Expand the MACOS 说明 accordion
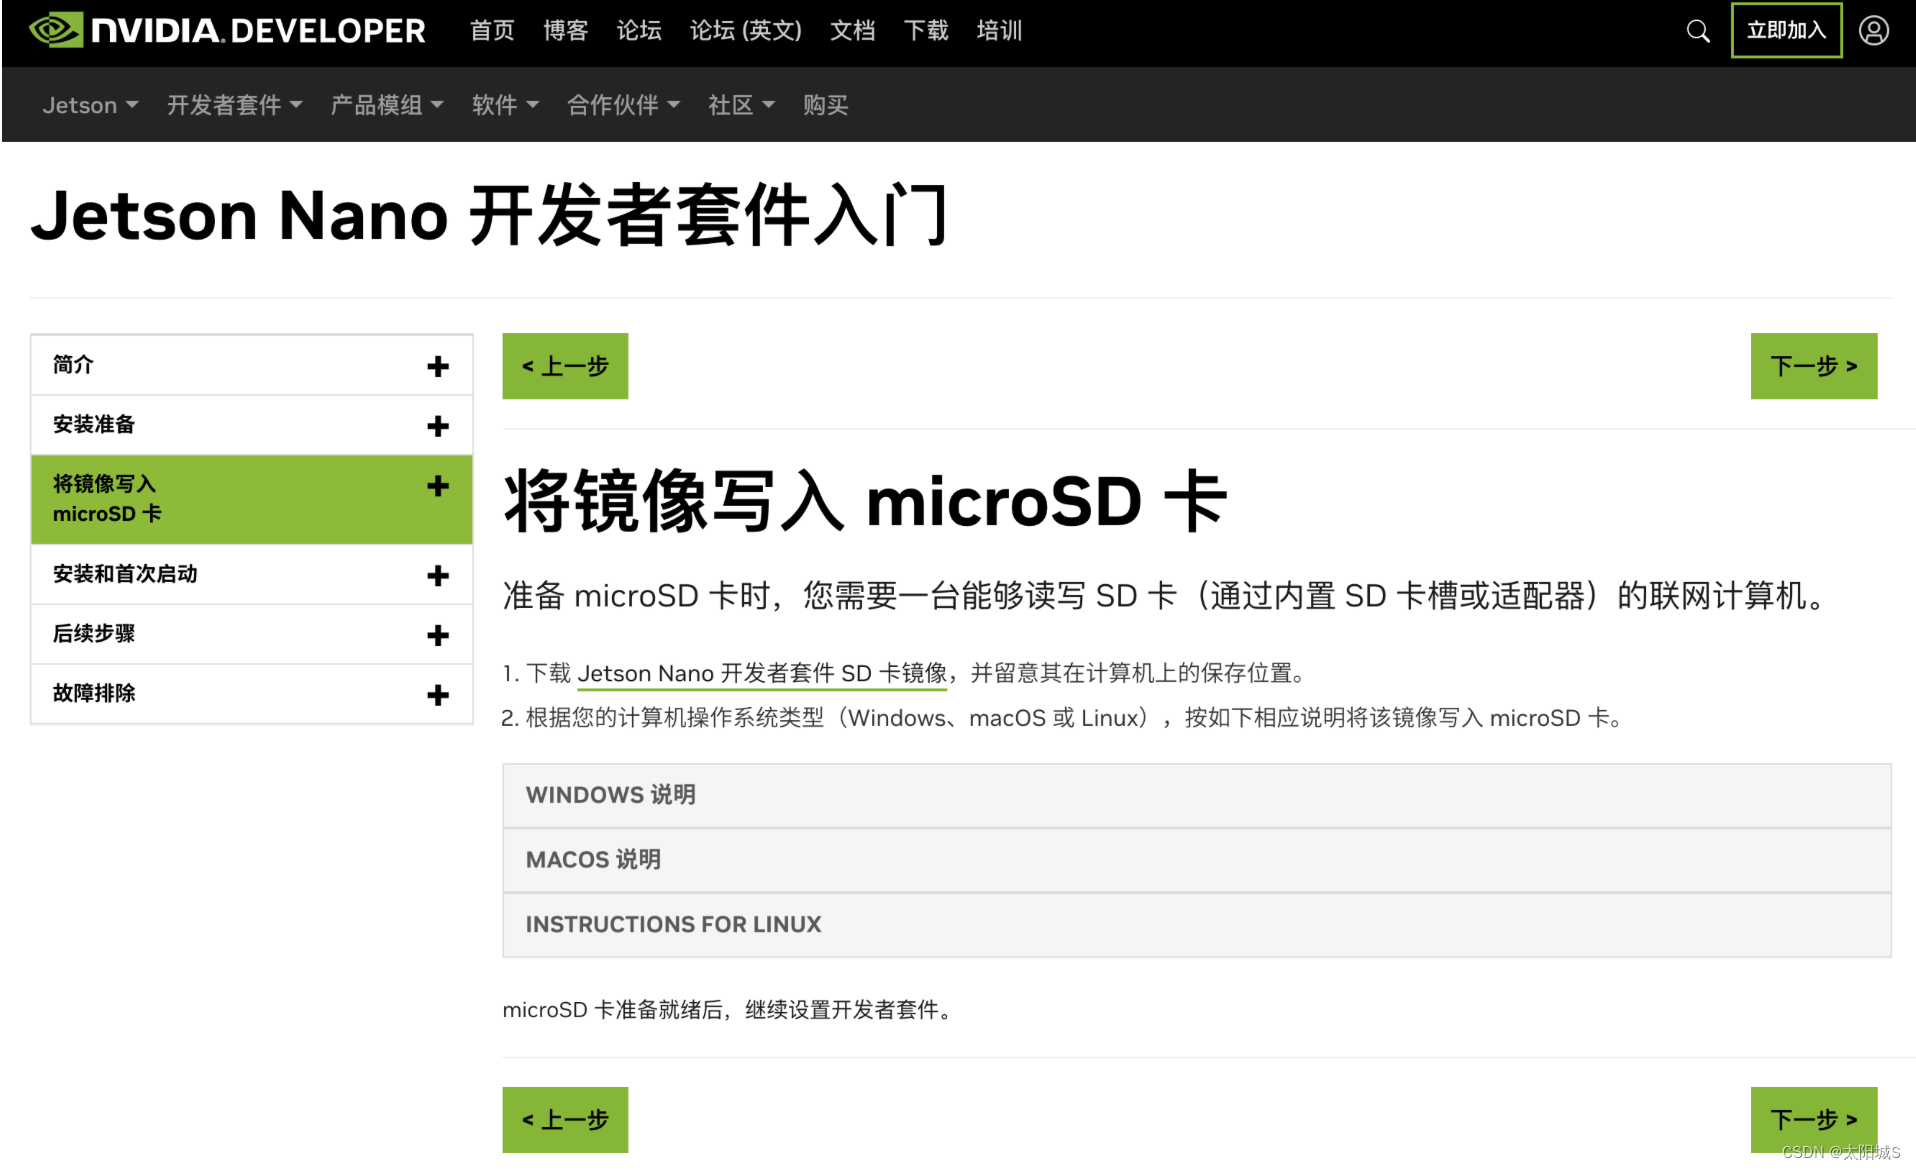 1196,860
